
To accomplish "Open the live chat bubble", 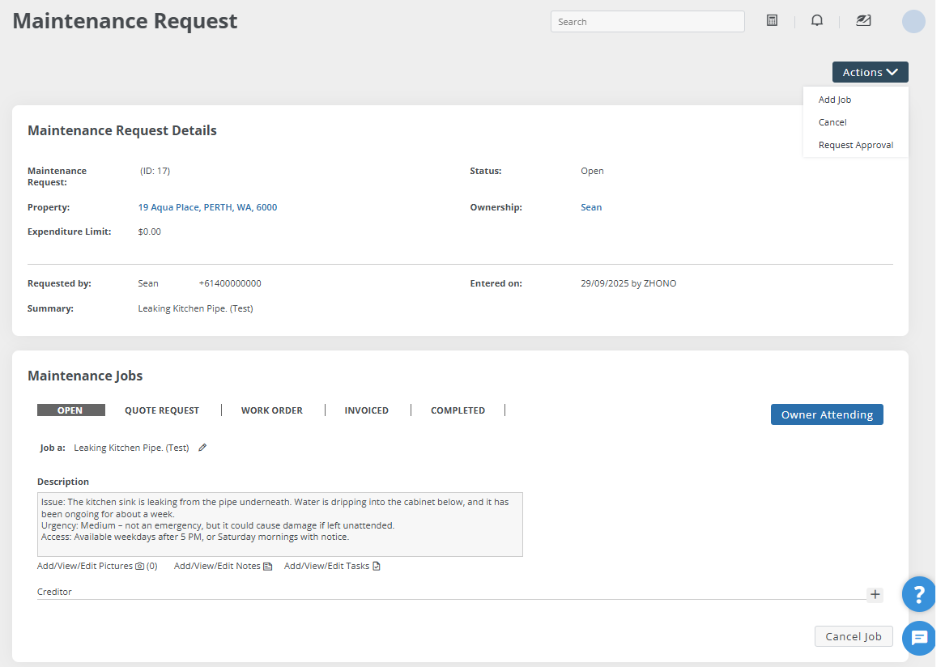I will click(x=918, y=637).
